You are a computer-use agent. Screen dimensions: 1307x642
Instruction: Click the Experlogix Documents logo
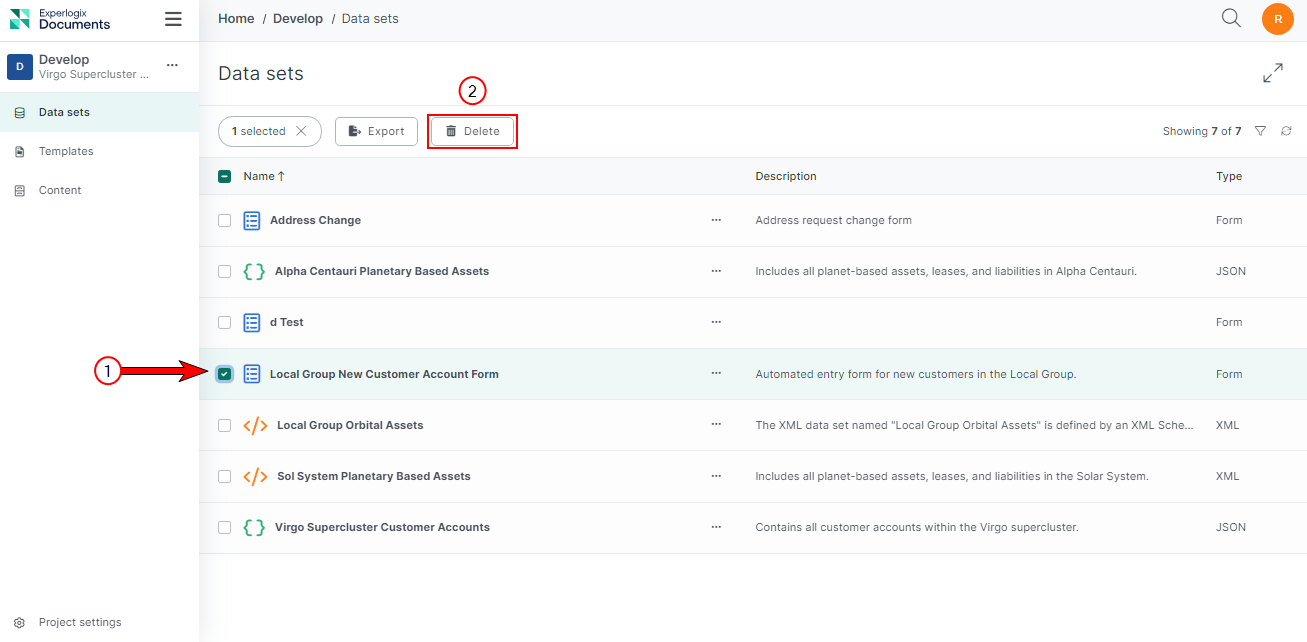click(60, 19)
